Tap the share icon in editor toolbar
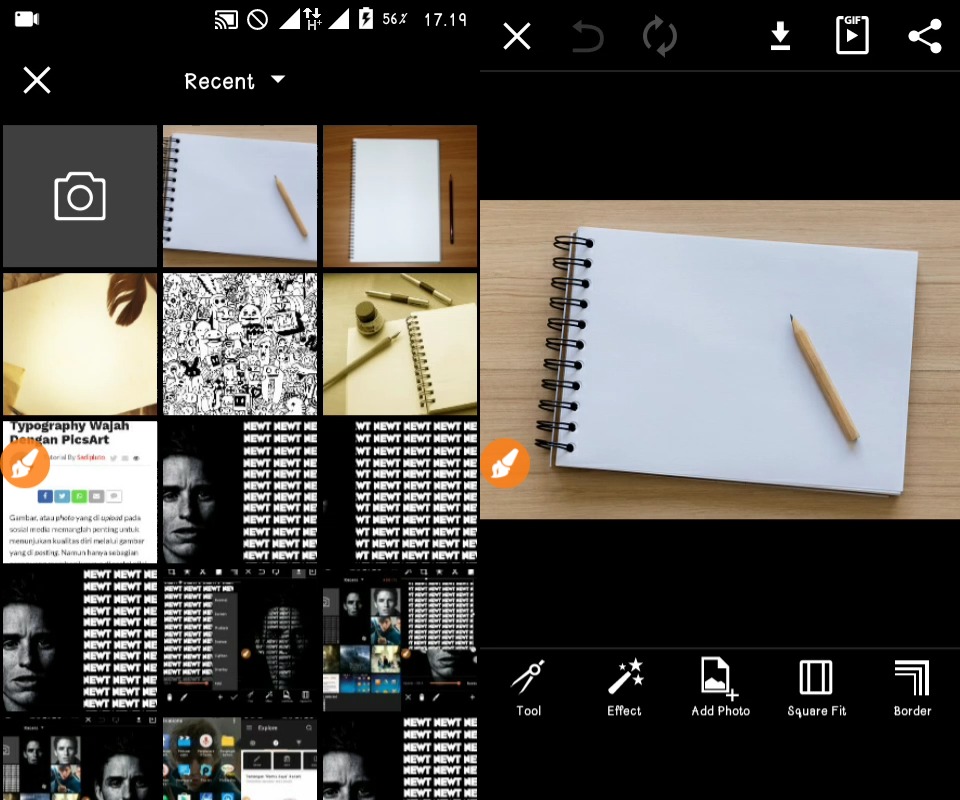 coord(925,37)
